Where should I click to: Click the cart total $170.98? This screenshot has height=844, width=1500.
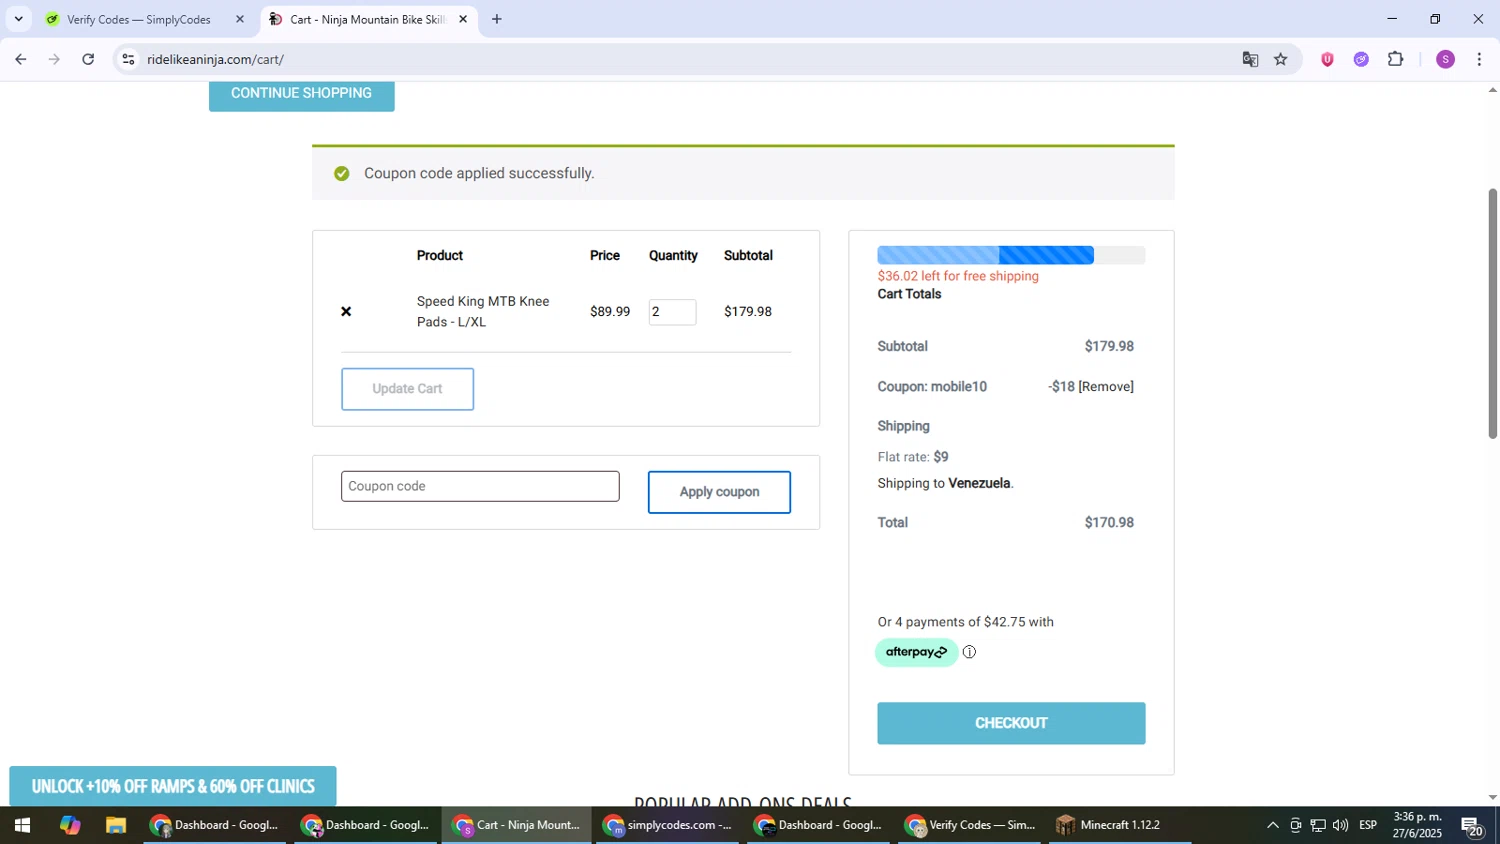tap(1109, 523)
